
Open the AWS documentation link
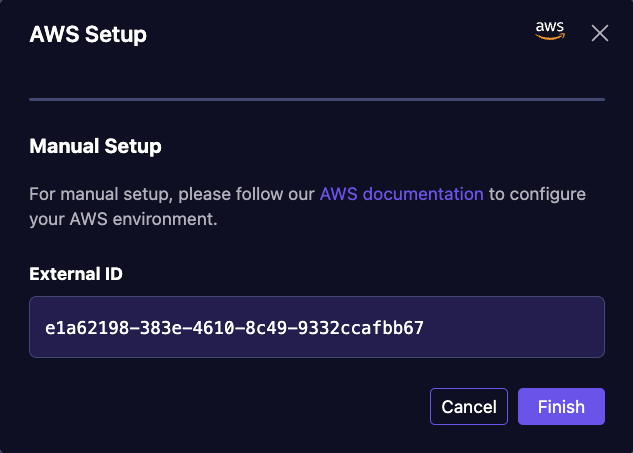tap(402, 194)
